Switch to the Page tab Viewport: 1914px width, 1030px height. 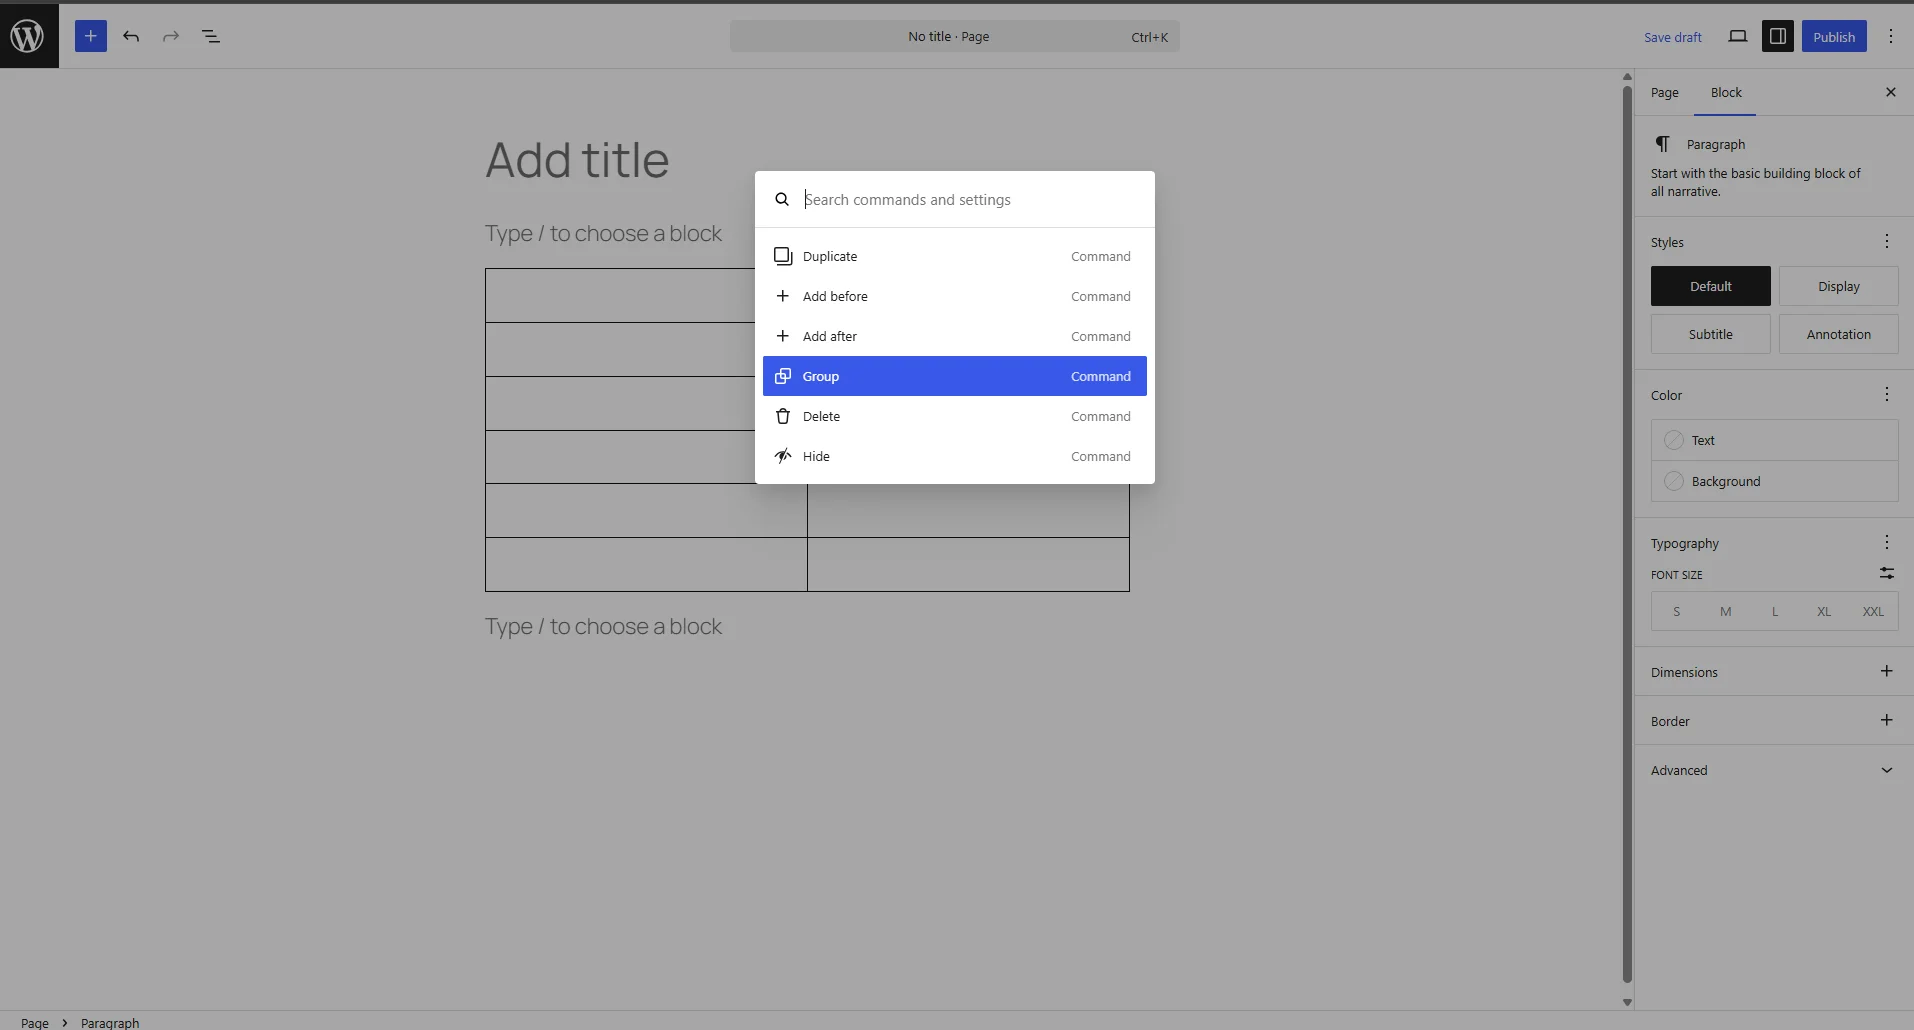(1665, 92)
